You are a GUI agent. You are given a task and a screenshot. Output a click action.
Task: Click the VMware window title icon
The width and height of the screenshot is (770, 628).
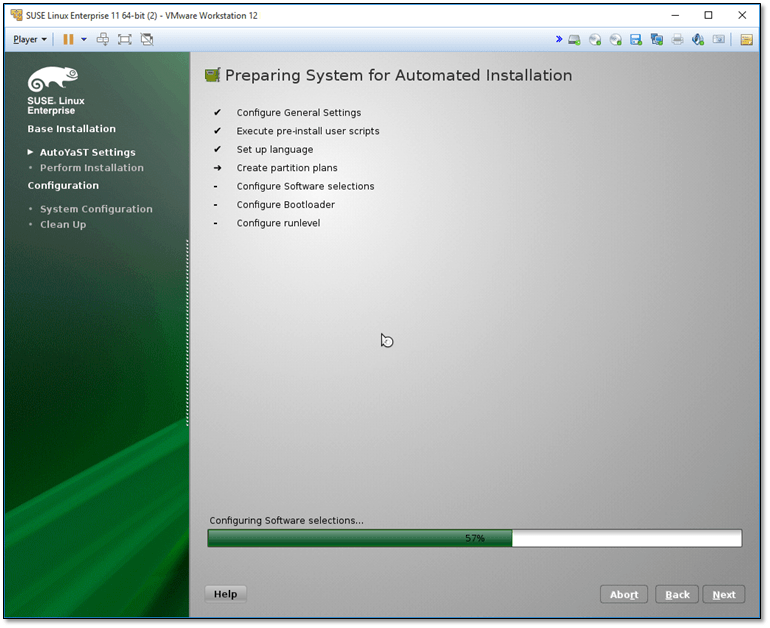coord(17,15)
